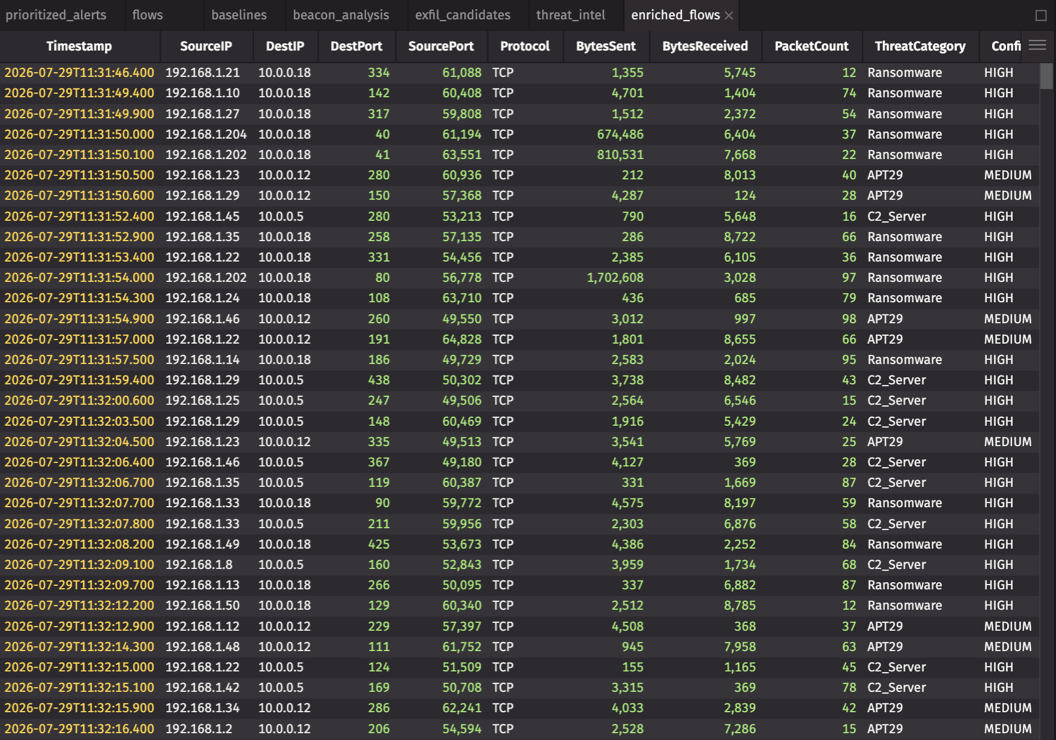Click the DestIP column header
This screenshot has height=740, width=1056.
(285, 46)
